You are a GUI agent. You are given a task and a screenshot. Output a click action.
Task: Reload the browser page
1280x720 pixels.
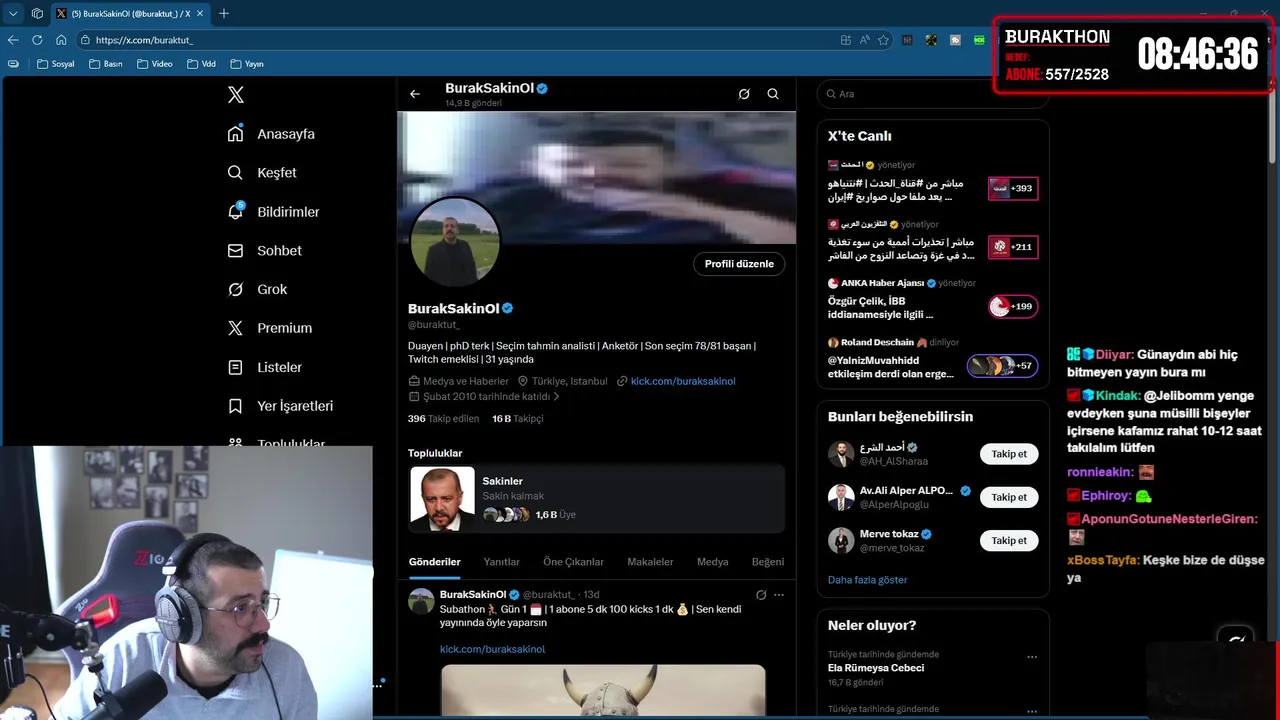pyautogui.click(x=37, y=40)
